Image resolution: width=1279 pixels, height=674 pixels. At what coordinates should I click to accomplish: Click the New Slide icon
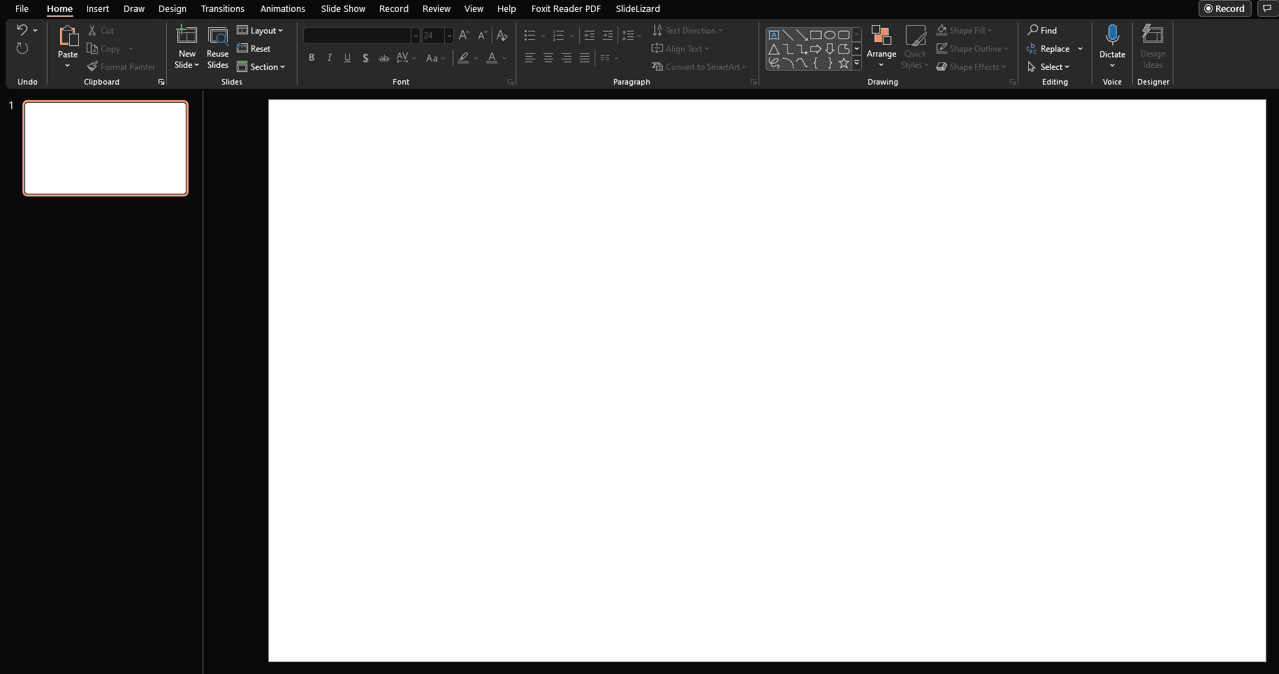(x=187, y=36)
